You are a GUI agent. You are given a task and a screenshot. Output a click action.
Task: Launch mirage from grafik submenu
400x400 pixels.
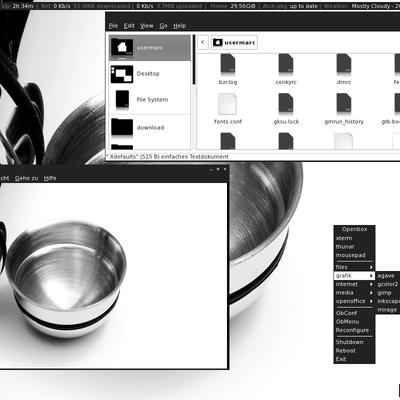point(388,310)
